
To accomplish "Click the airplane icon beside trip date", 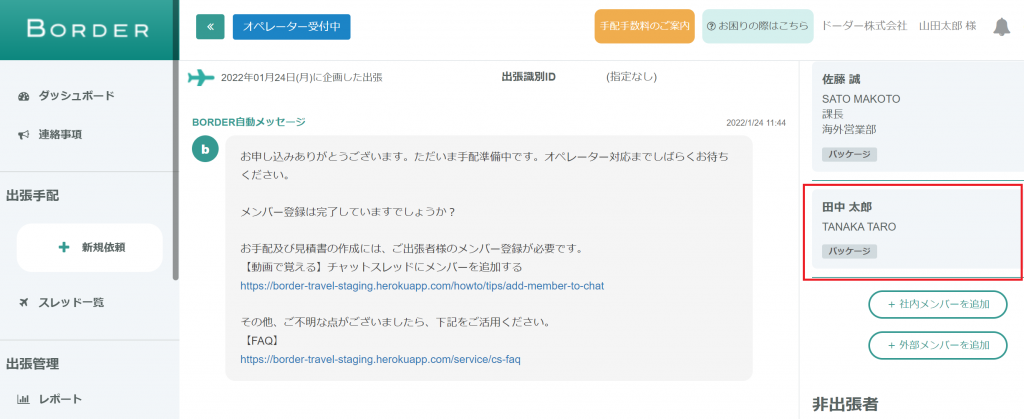I will tap(201, 77).
